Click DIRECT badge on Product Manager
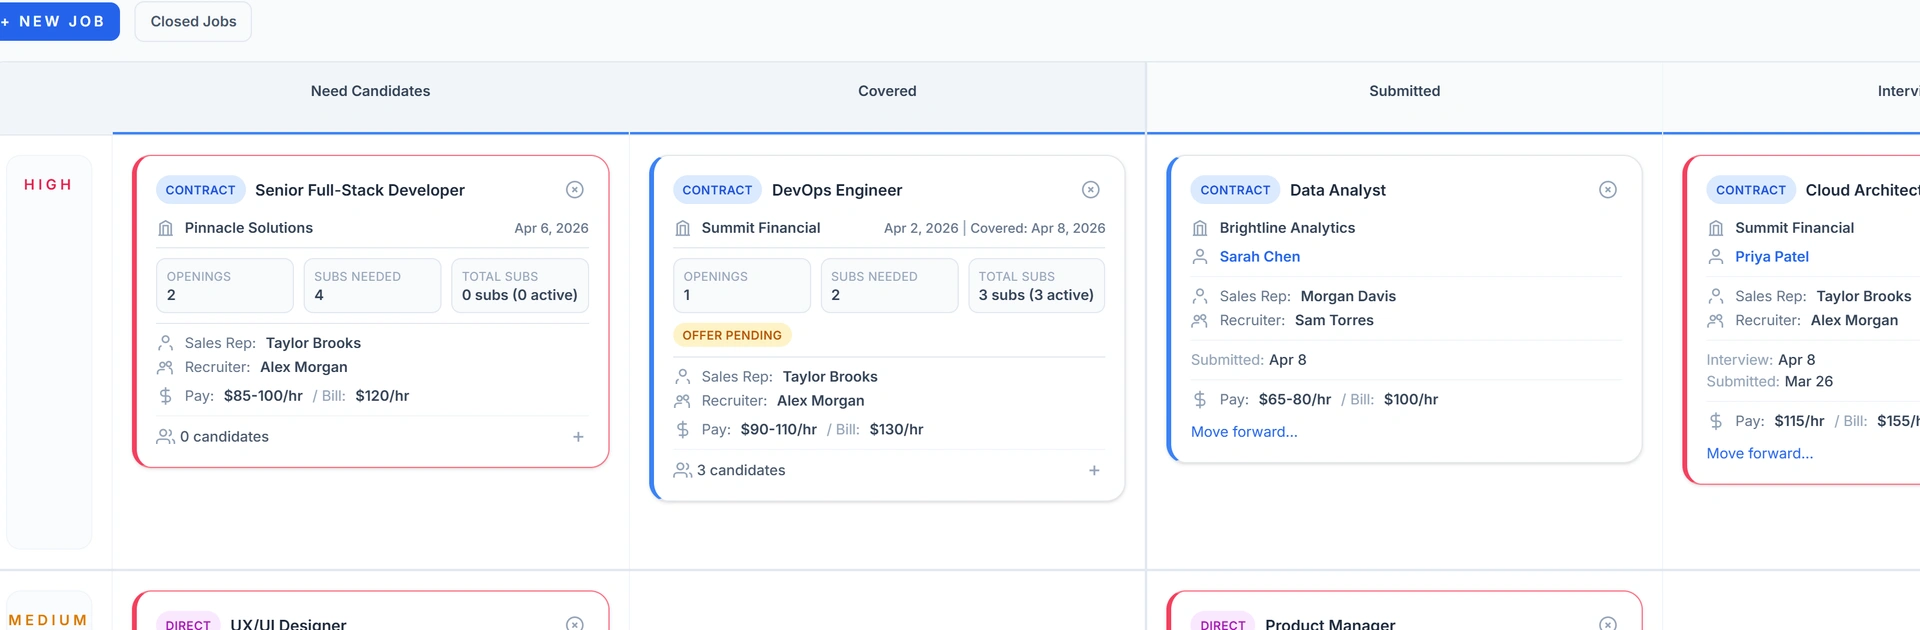Viewport: 1920px width, 630px height. 1223,622
